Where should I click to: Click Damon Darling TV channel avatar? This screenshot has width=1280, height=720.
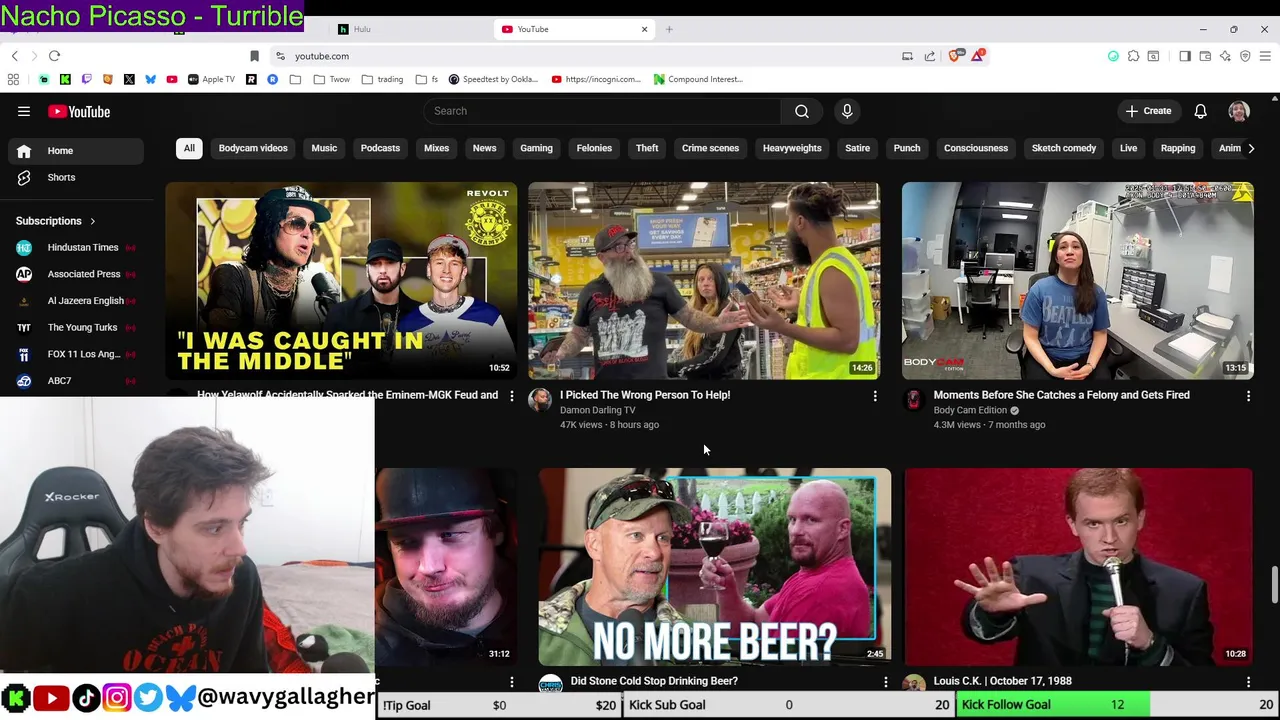click(540, 400)
